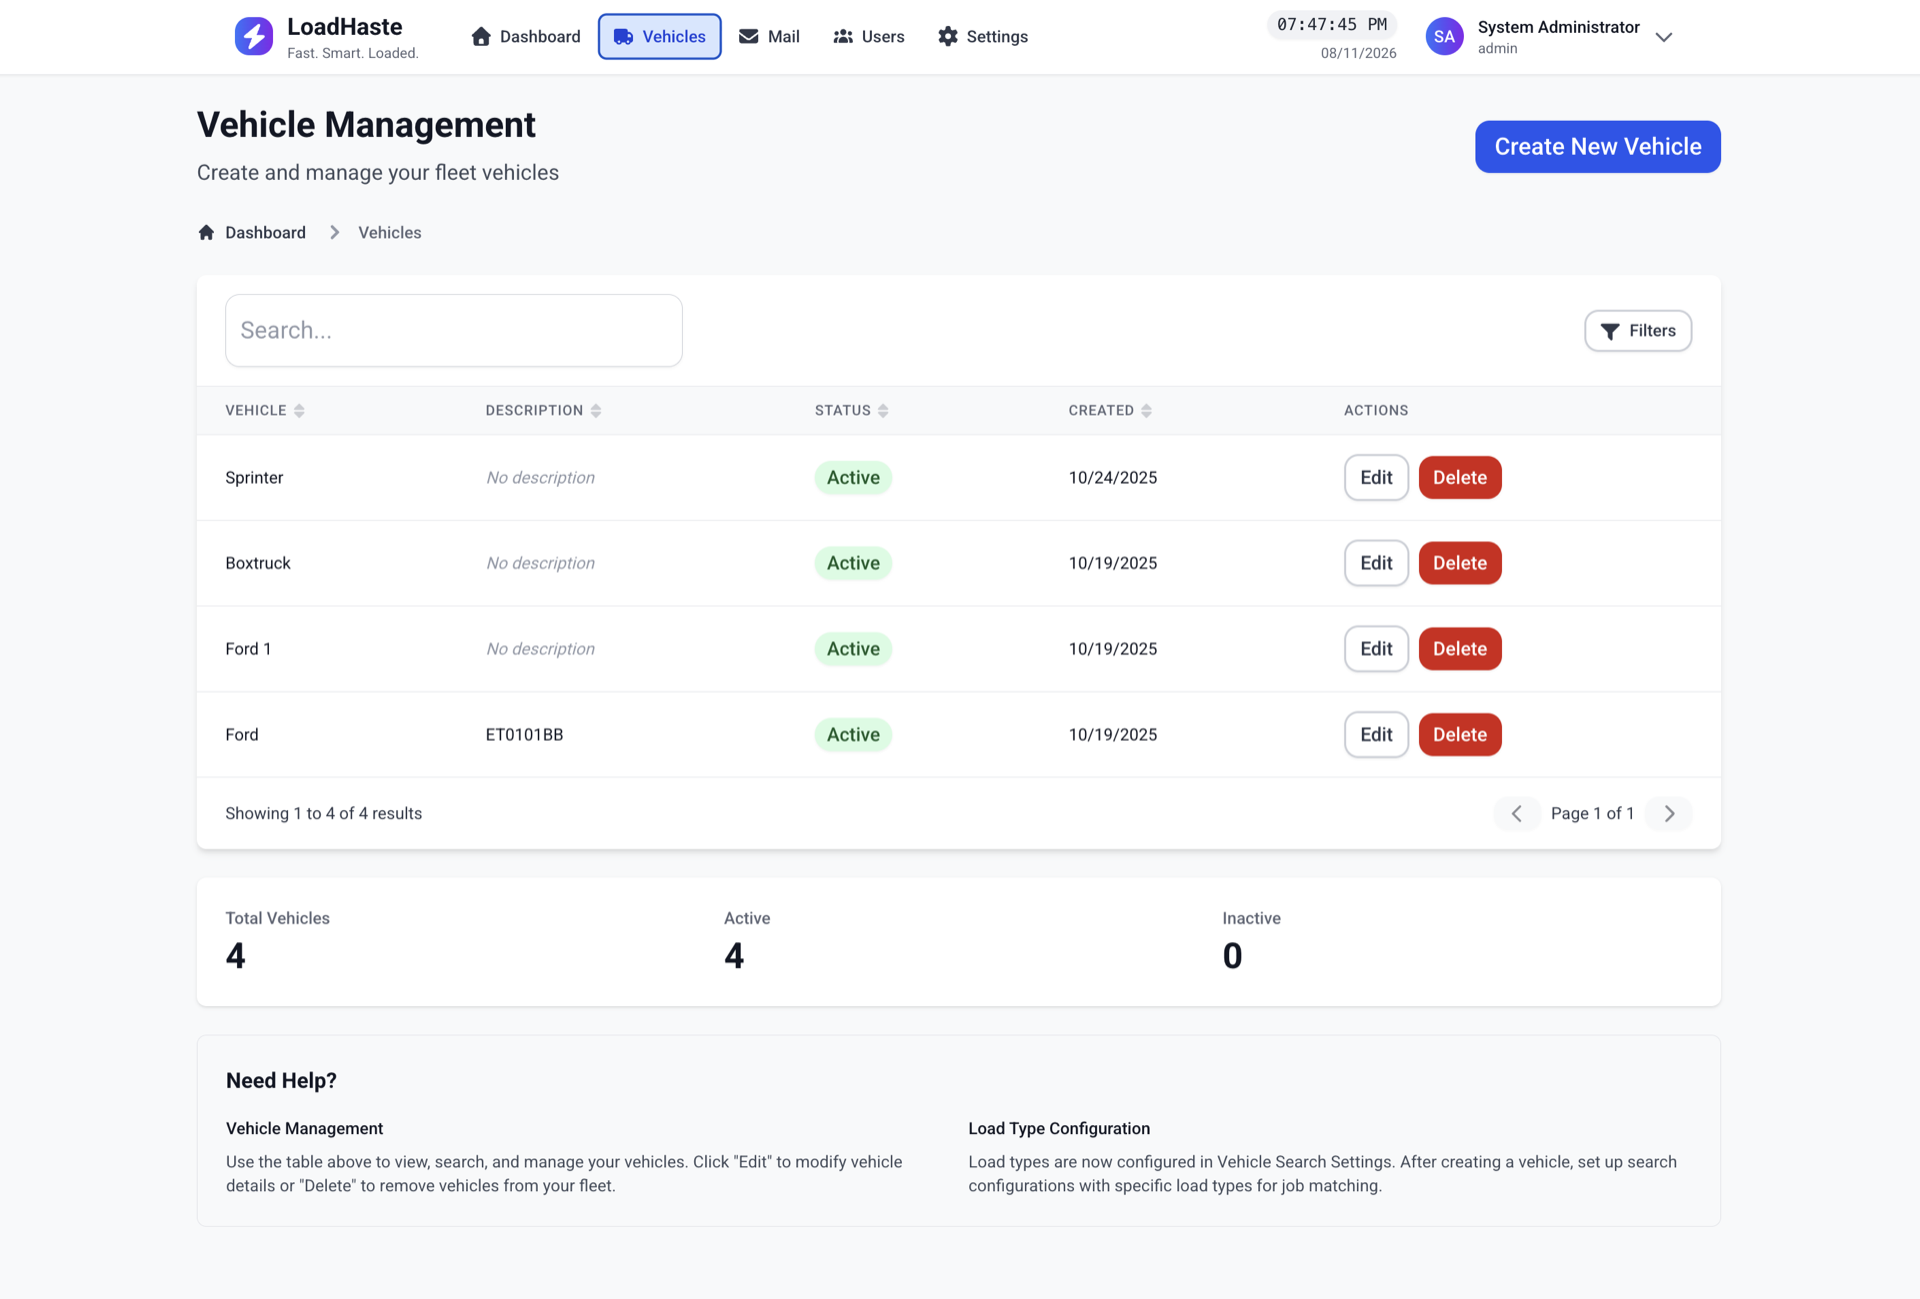Screen dimensions: 1920x1299
Task: Open the Dashboard nav item
Action: pos(526,37)
